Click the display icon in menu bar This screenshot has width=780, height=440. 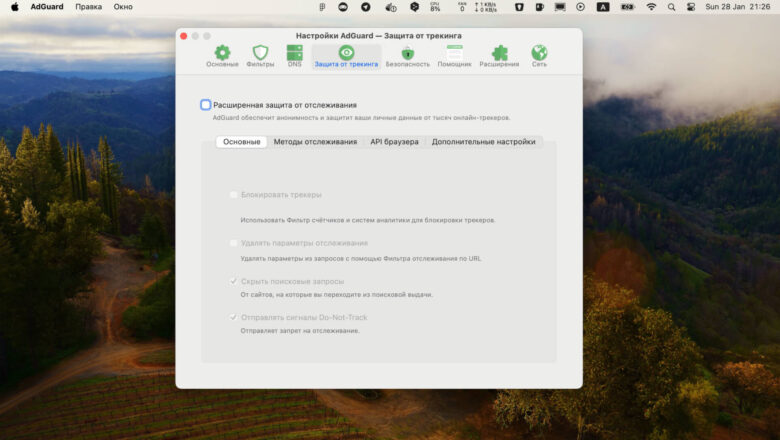[x=560, y=7]
